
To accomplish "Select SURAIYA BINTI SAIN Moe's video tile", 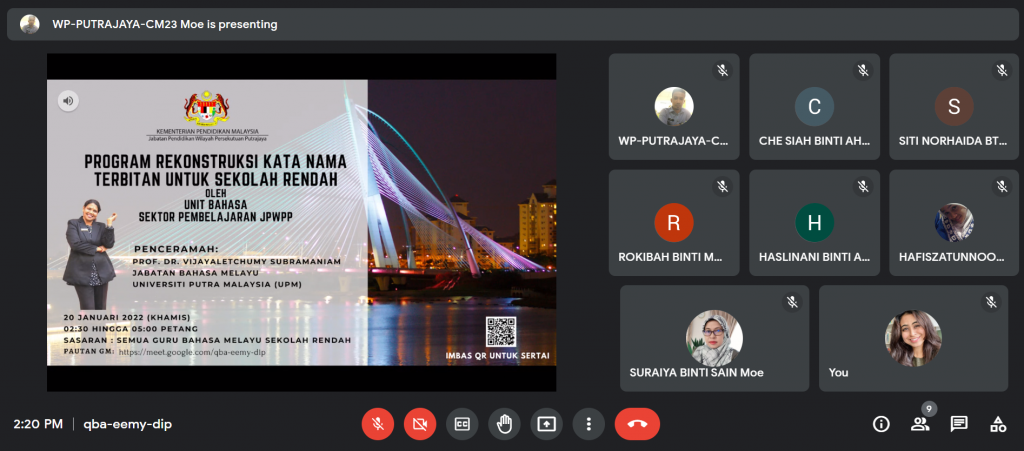I will click(x=714, y=338).
